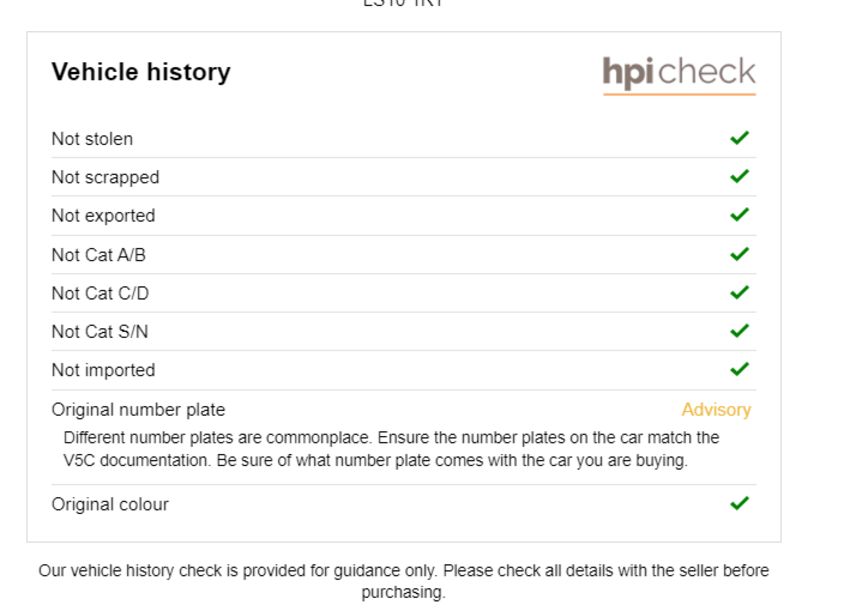Open the hpi check logo
This screenshot has height=611, width=850.
[679, 74]
